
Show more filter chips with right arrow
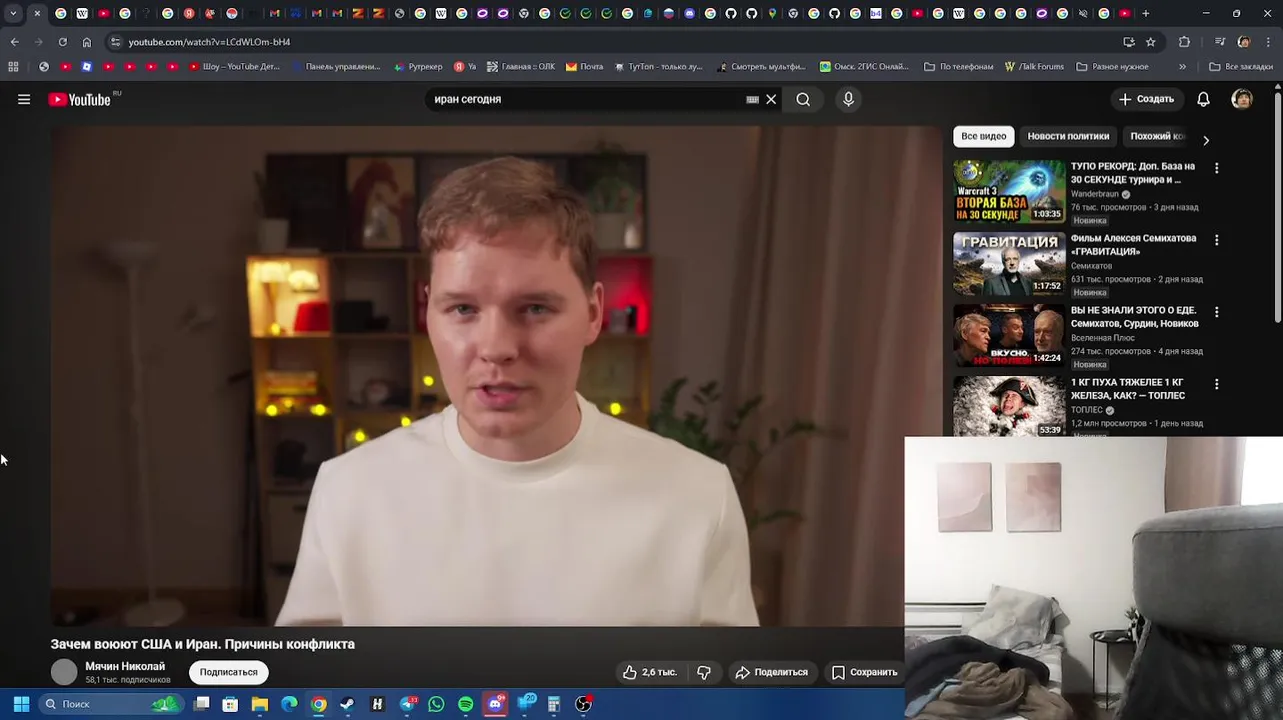1205,140
